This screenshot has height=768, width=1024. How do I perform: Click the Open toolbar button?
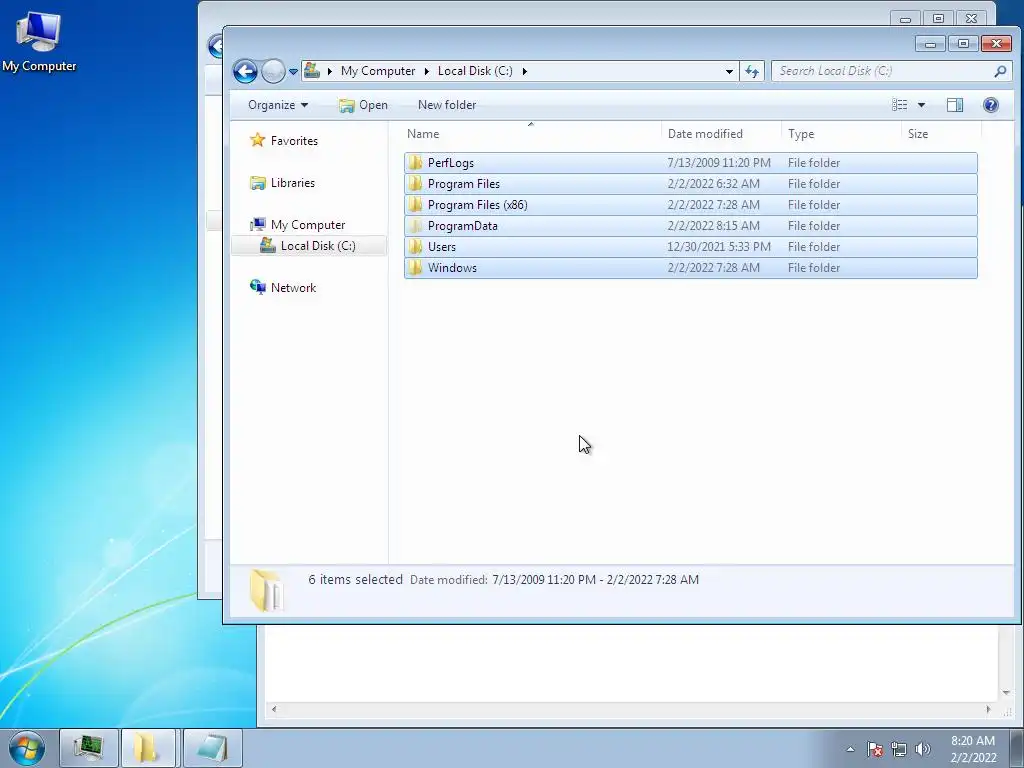click(363, 105)
